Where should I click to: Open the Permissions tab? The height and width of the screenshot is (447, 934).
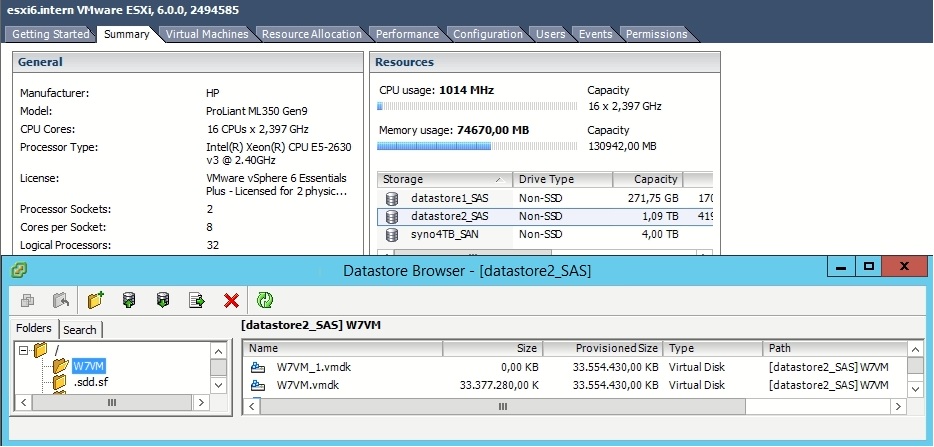tap(656, 35)
